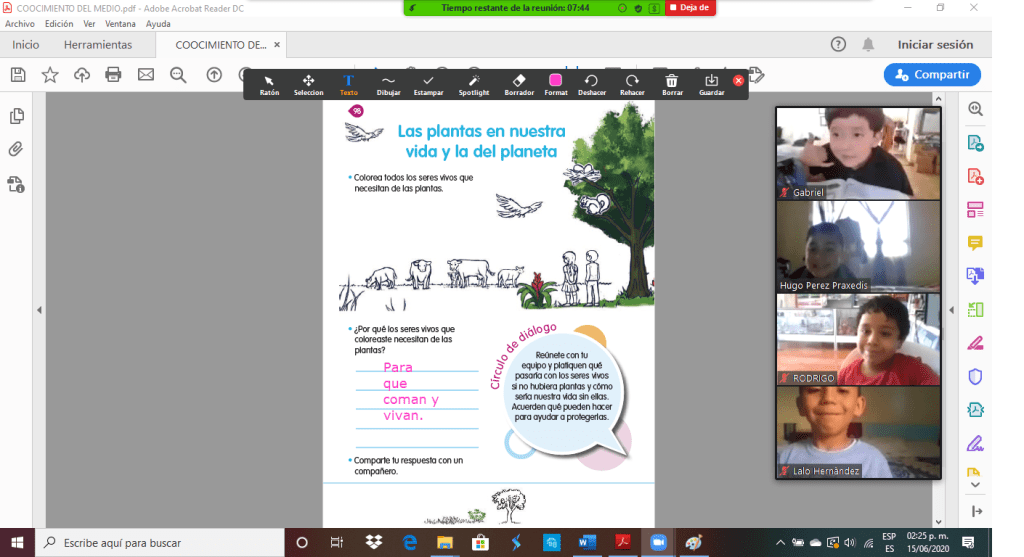Select the Ratón mouse pointer tool
The image size is (1024, 557).
coord(269,84)
